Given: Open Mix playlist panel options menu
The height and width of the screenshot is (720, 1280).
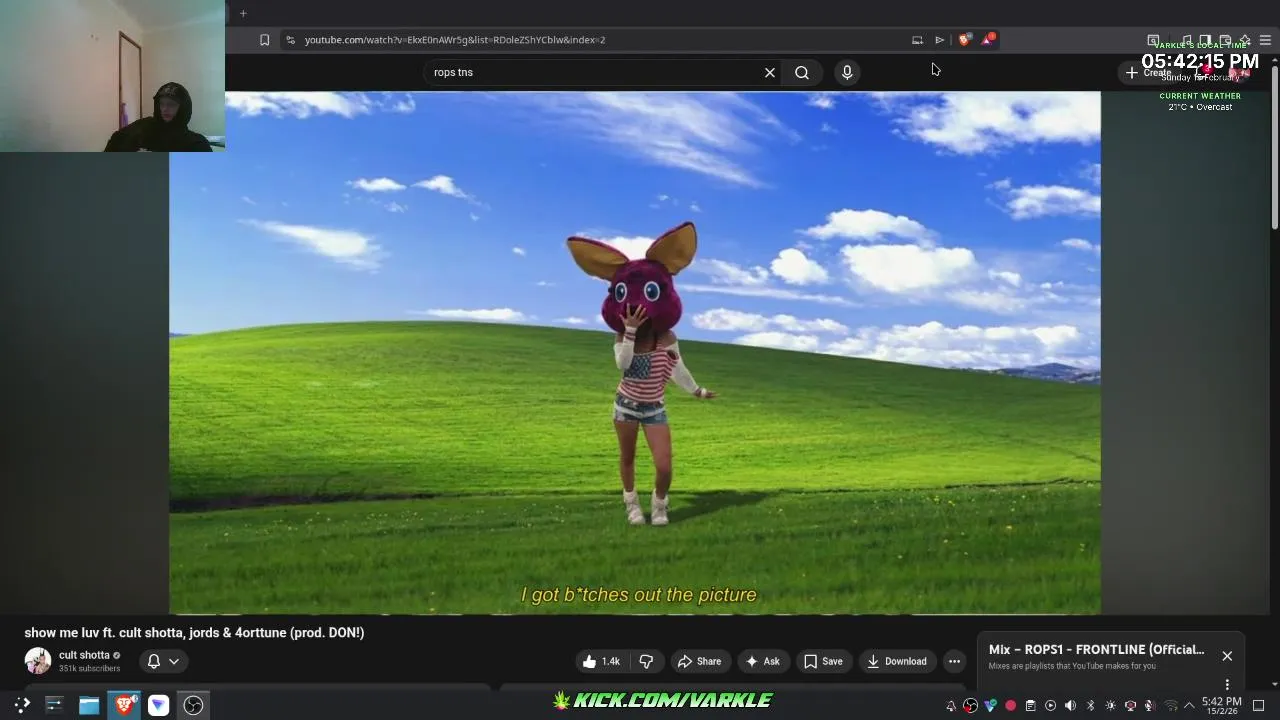Looking at the screenshot, I should click(1227, 685).
